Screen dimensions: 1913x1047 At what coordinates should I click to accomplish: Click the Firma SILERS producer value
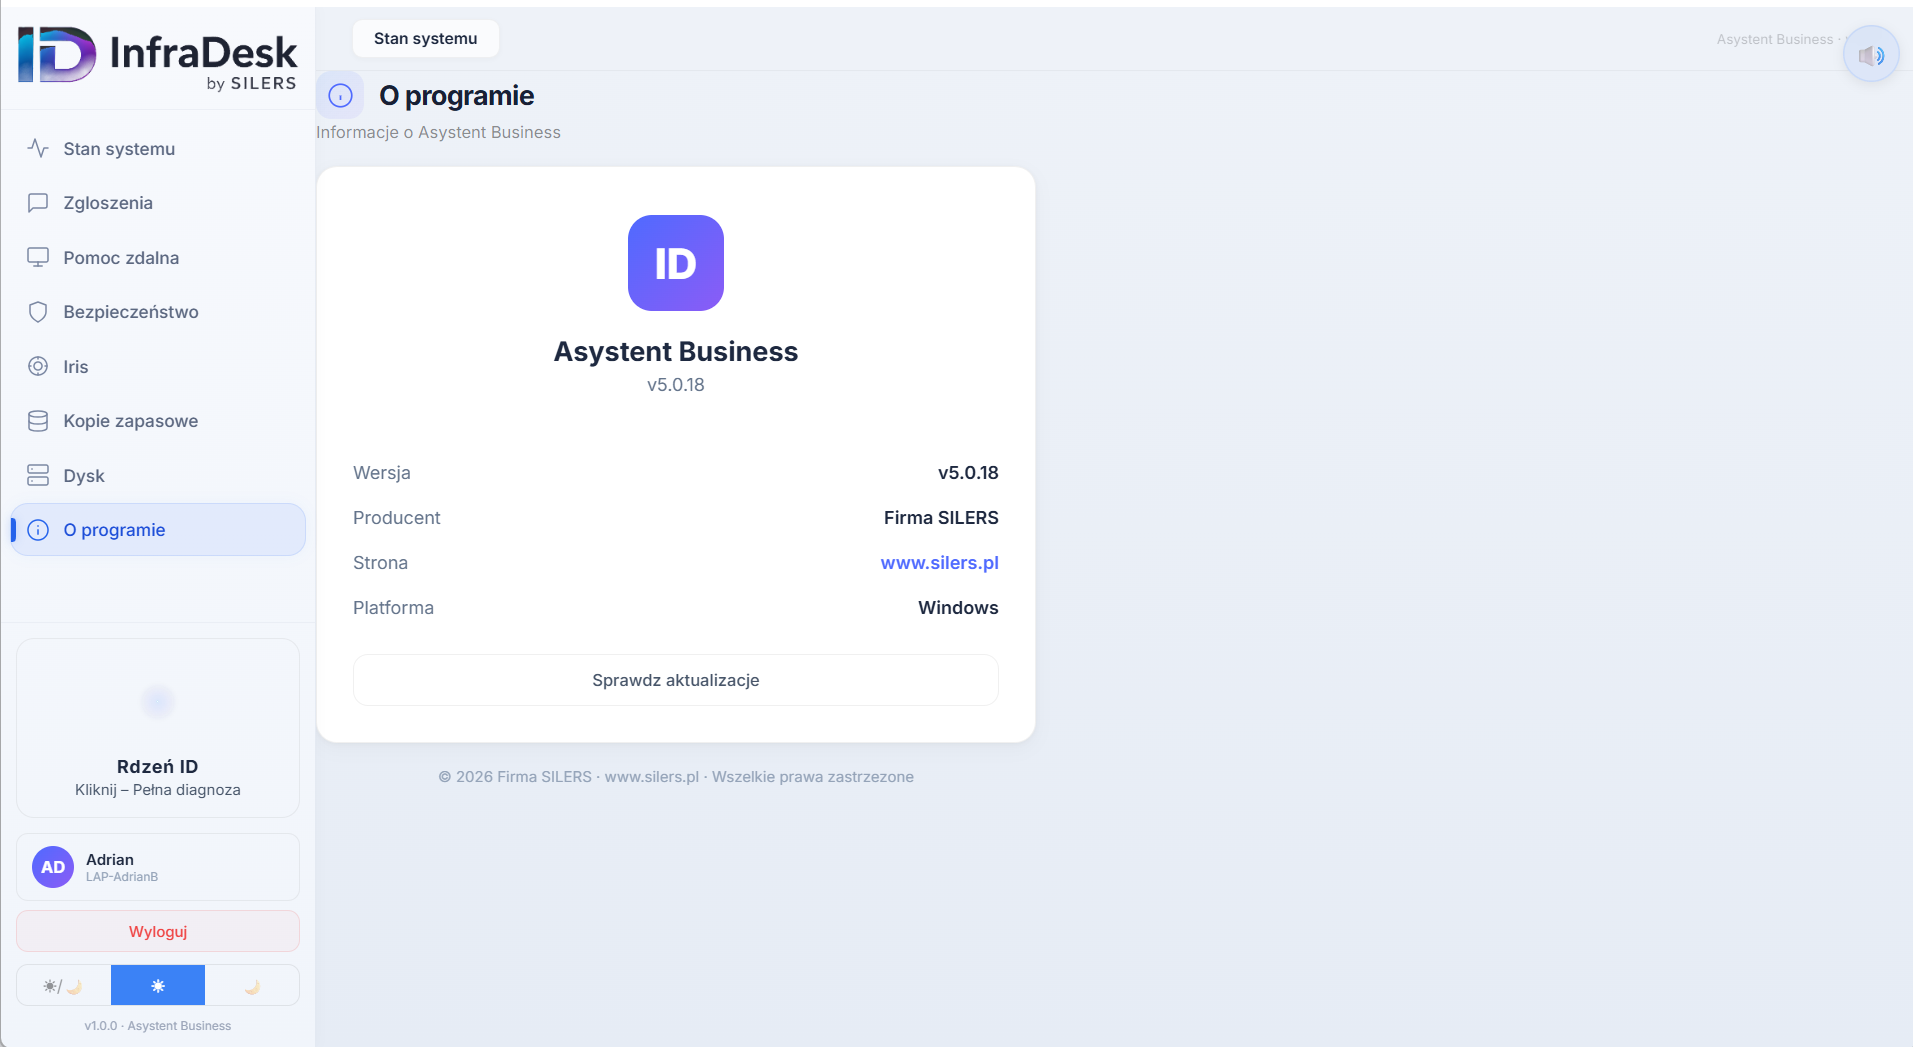click(x=941, y=518)
